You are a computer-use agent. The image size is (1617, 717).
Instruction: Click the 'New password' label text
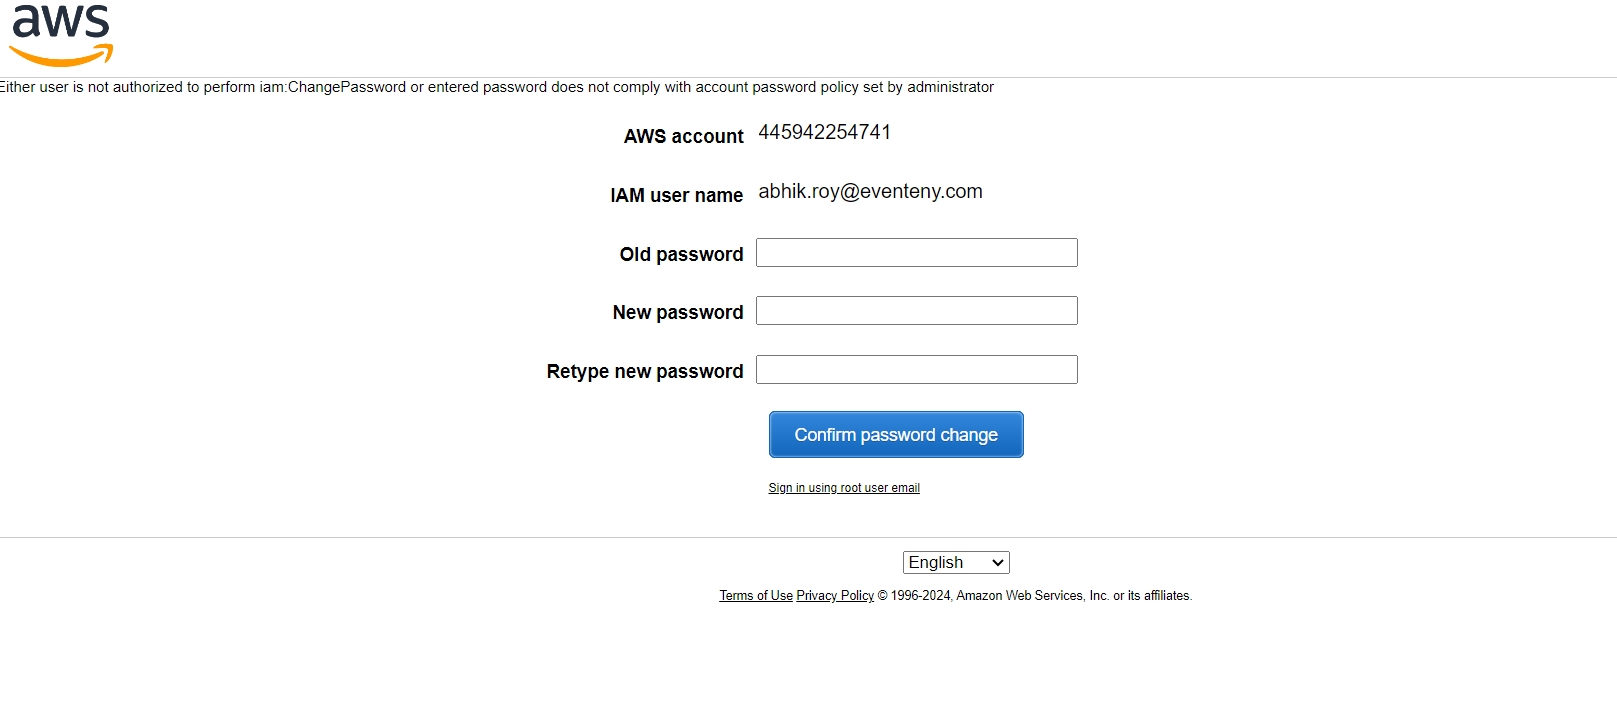click(x=678, y=312)
